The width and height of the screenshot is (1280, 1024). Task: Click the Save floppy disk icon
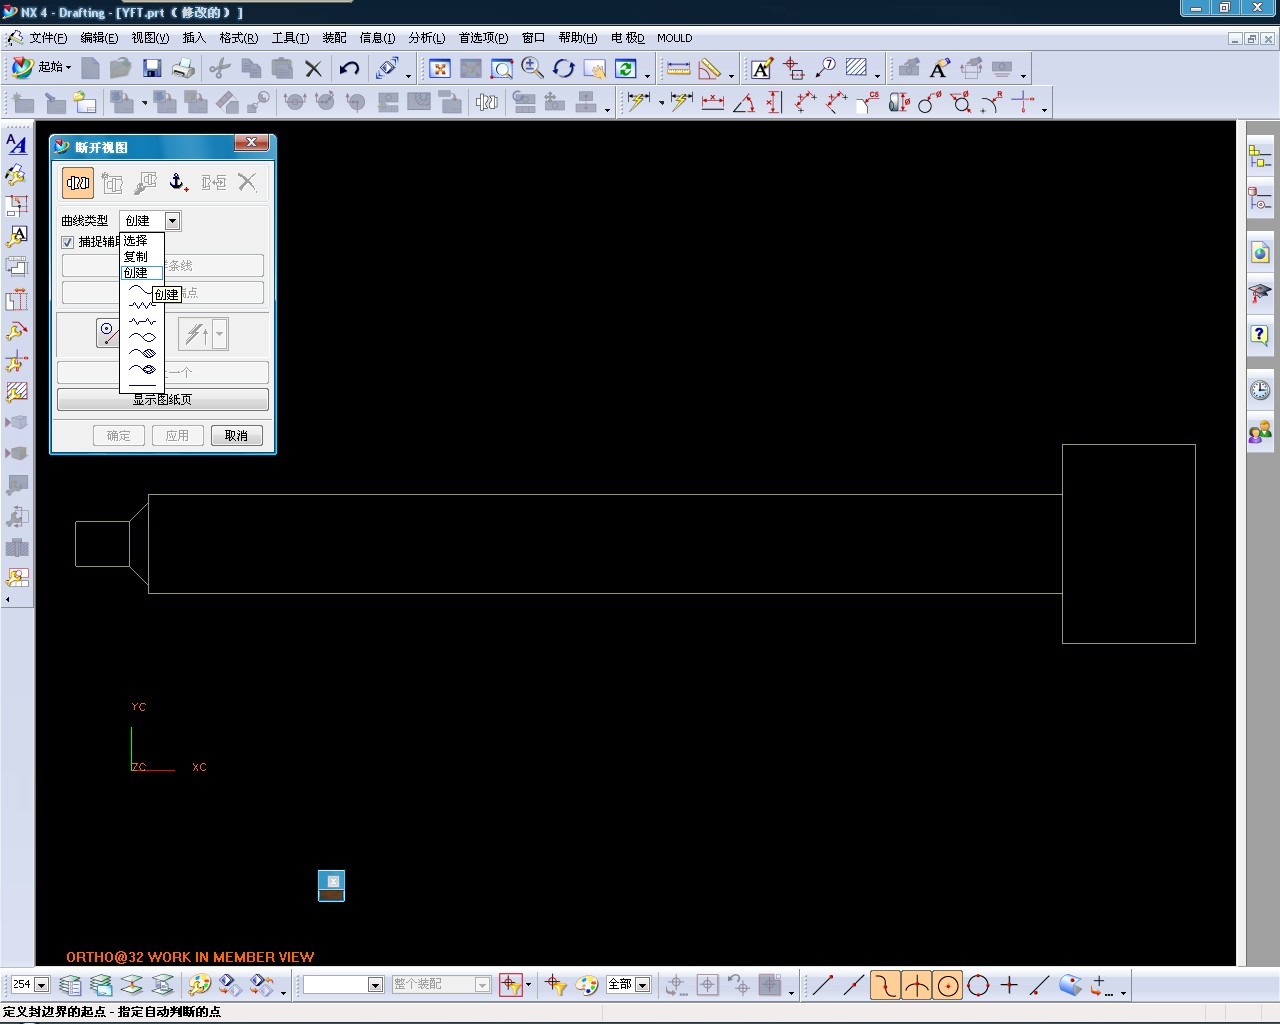(x=152, y=68)
